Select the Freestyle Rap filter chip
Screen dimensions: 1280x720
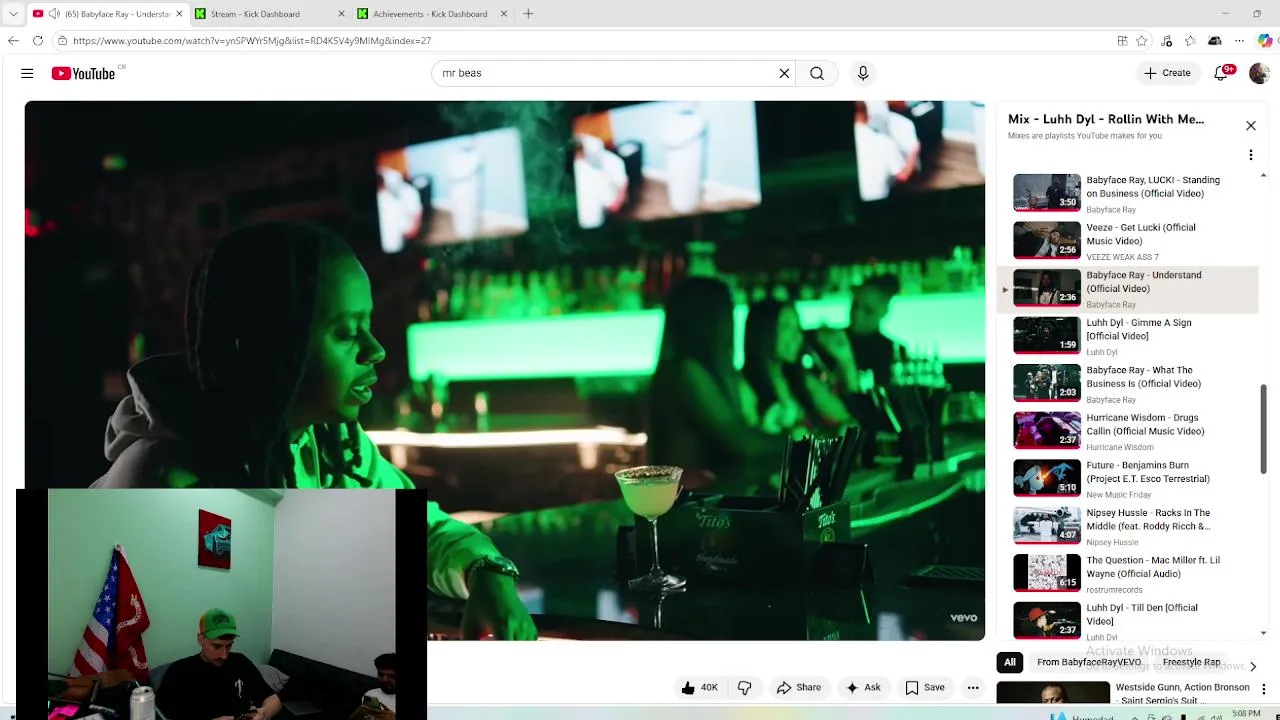(x=1191, y=662)
